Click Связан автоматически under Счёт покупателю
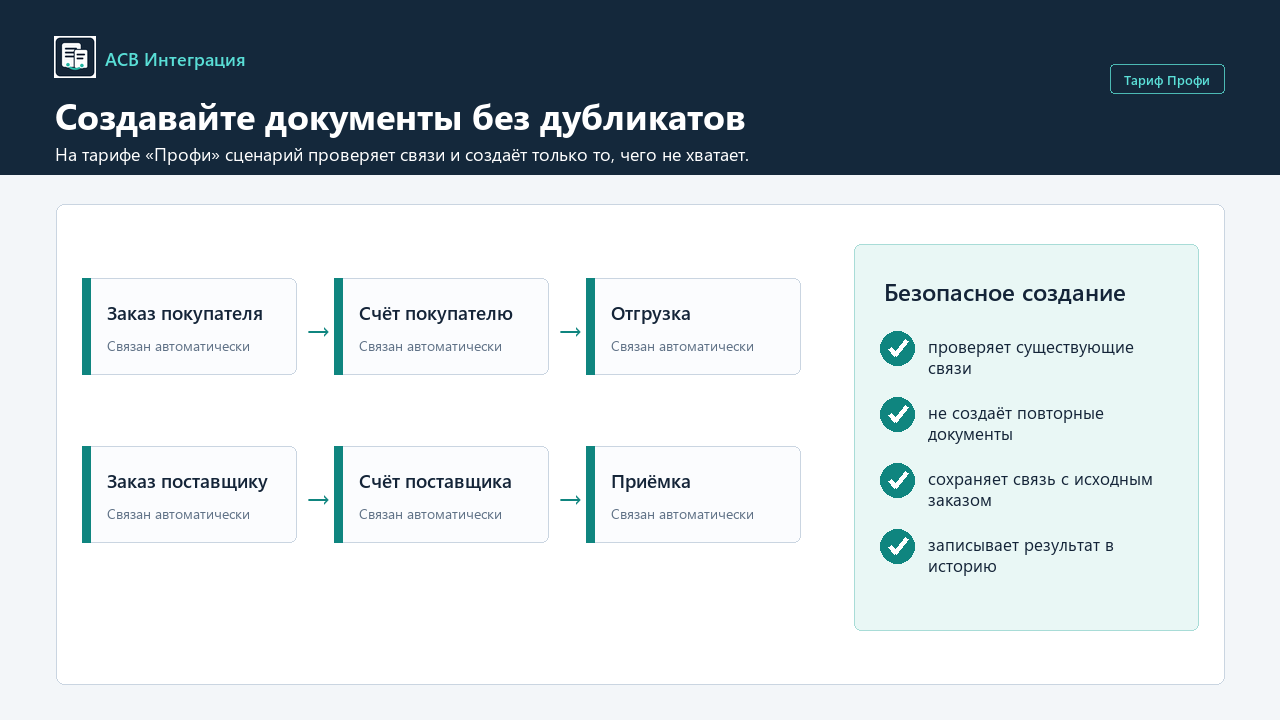 coord(430,346)
